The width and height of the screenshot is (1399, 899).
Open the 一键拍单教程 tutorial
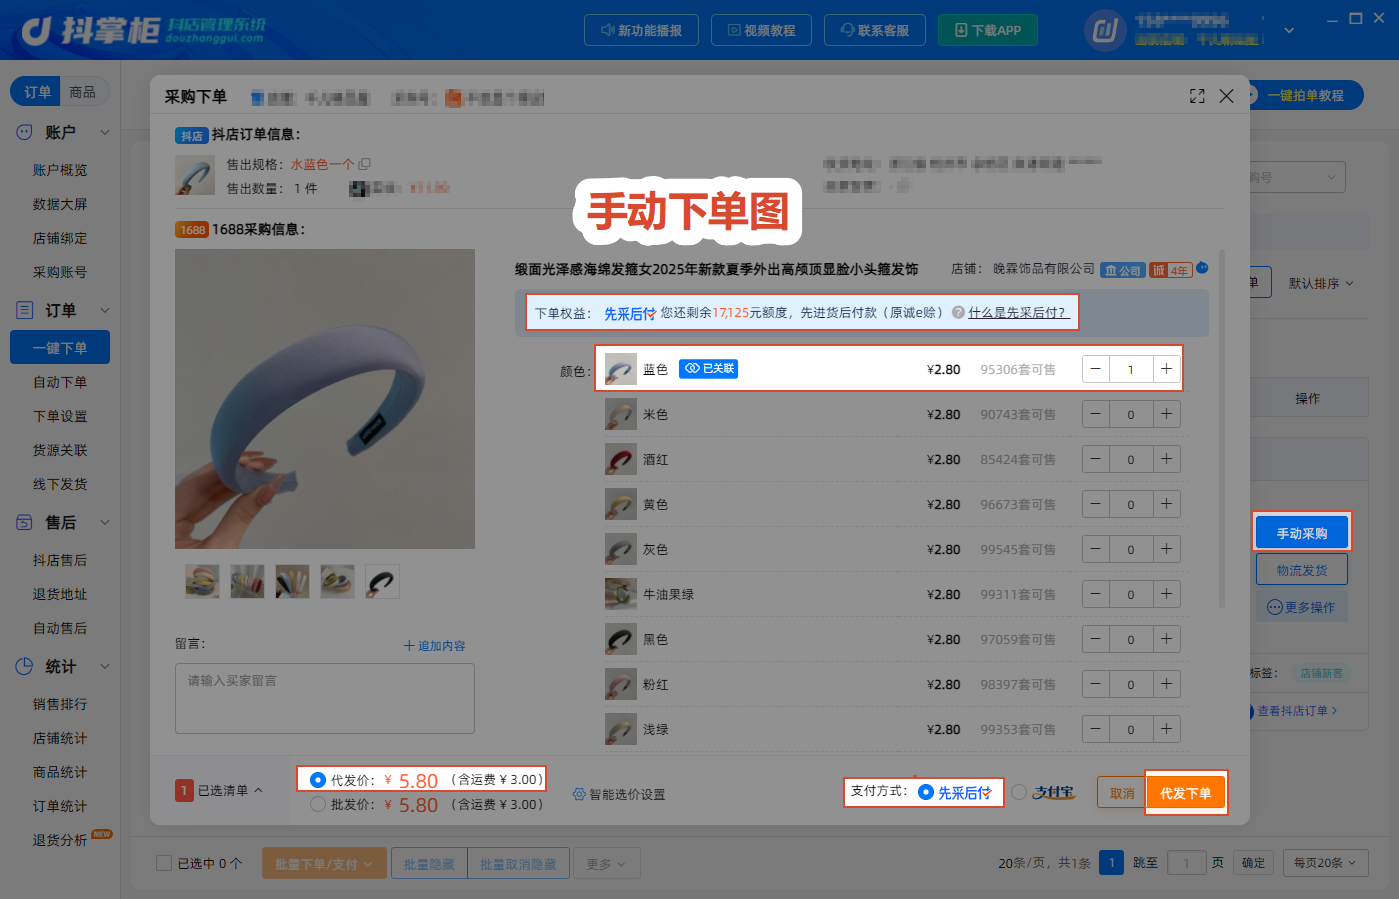tap(1304, 95)
